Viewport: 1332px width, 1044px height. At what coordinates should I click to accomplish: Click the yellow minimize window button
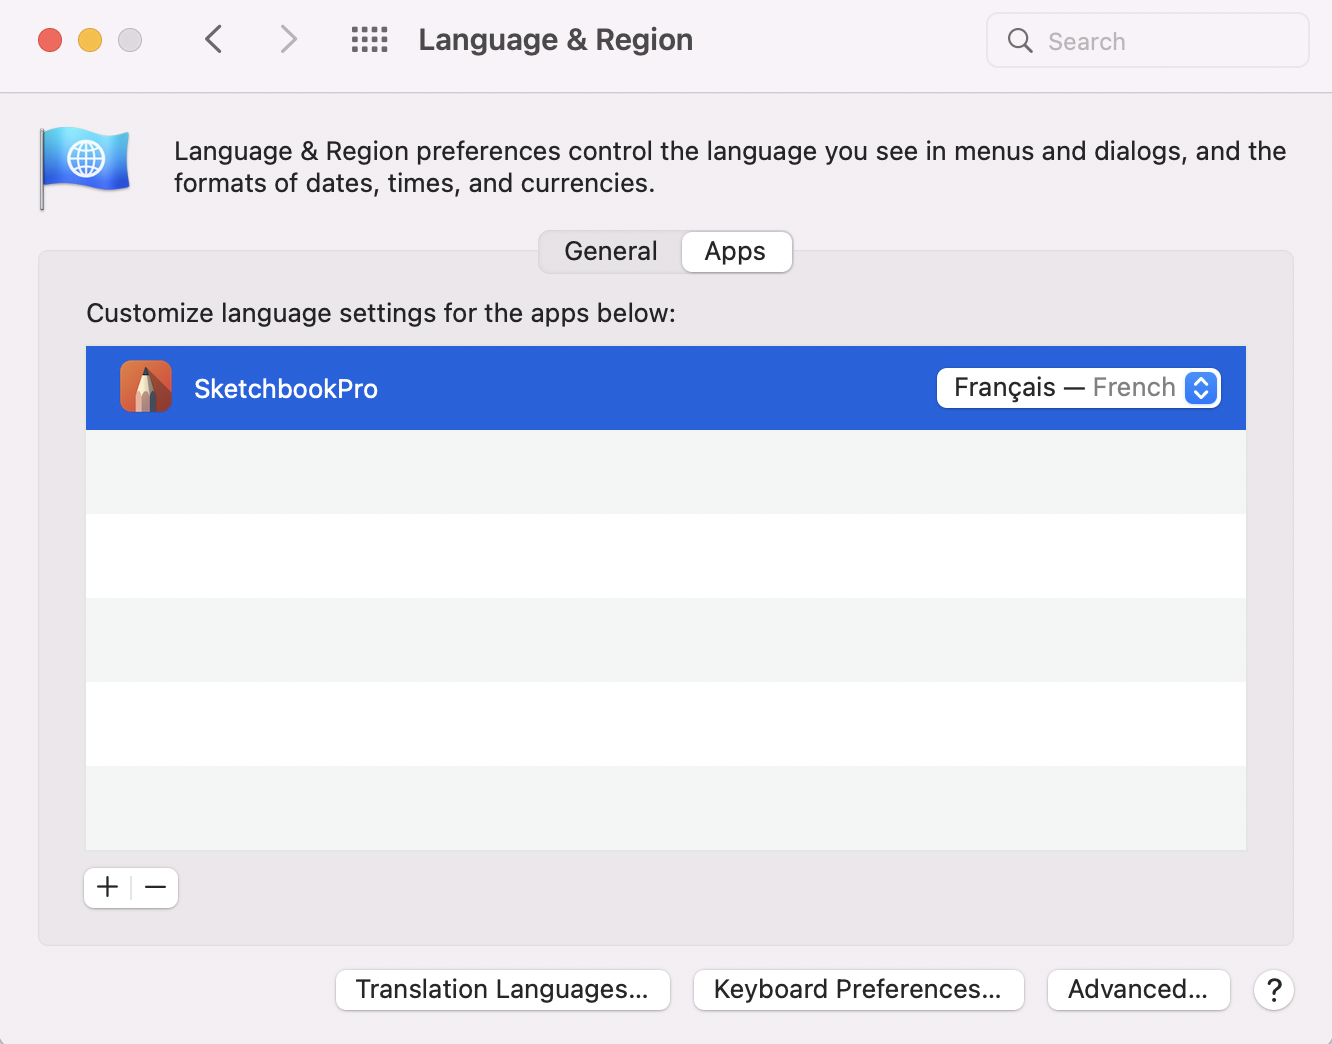tap(90, 40)
